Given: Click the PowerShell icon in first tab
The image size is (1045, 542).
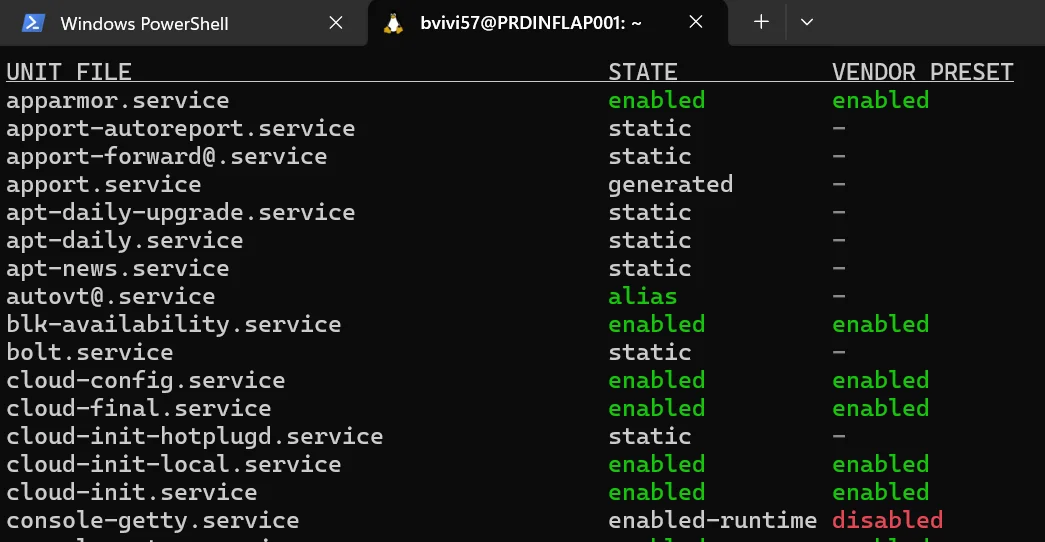Looking at the screenshot, I should [33, 23].
